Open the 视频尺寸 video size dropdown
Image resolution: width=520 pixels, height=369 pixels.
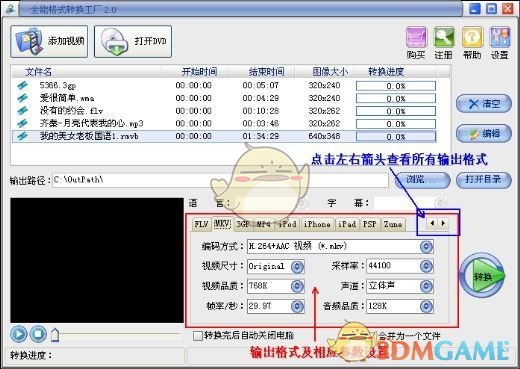tap(297, 266)
